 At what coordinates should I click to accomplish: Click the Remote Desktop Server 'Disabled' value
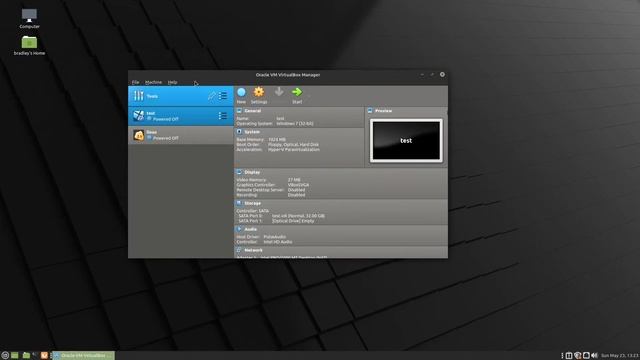click(296, 190)
